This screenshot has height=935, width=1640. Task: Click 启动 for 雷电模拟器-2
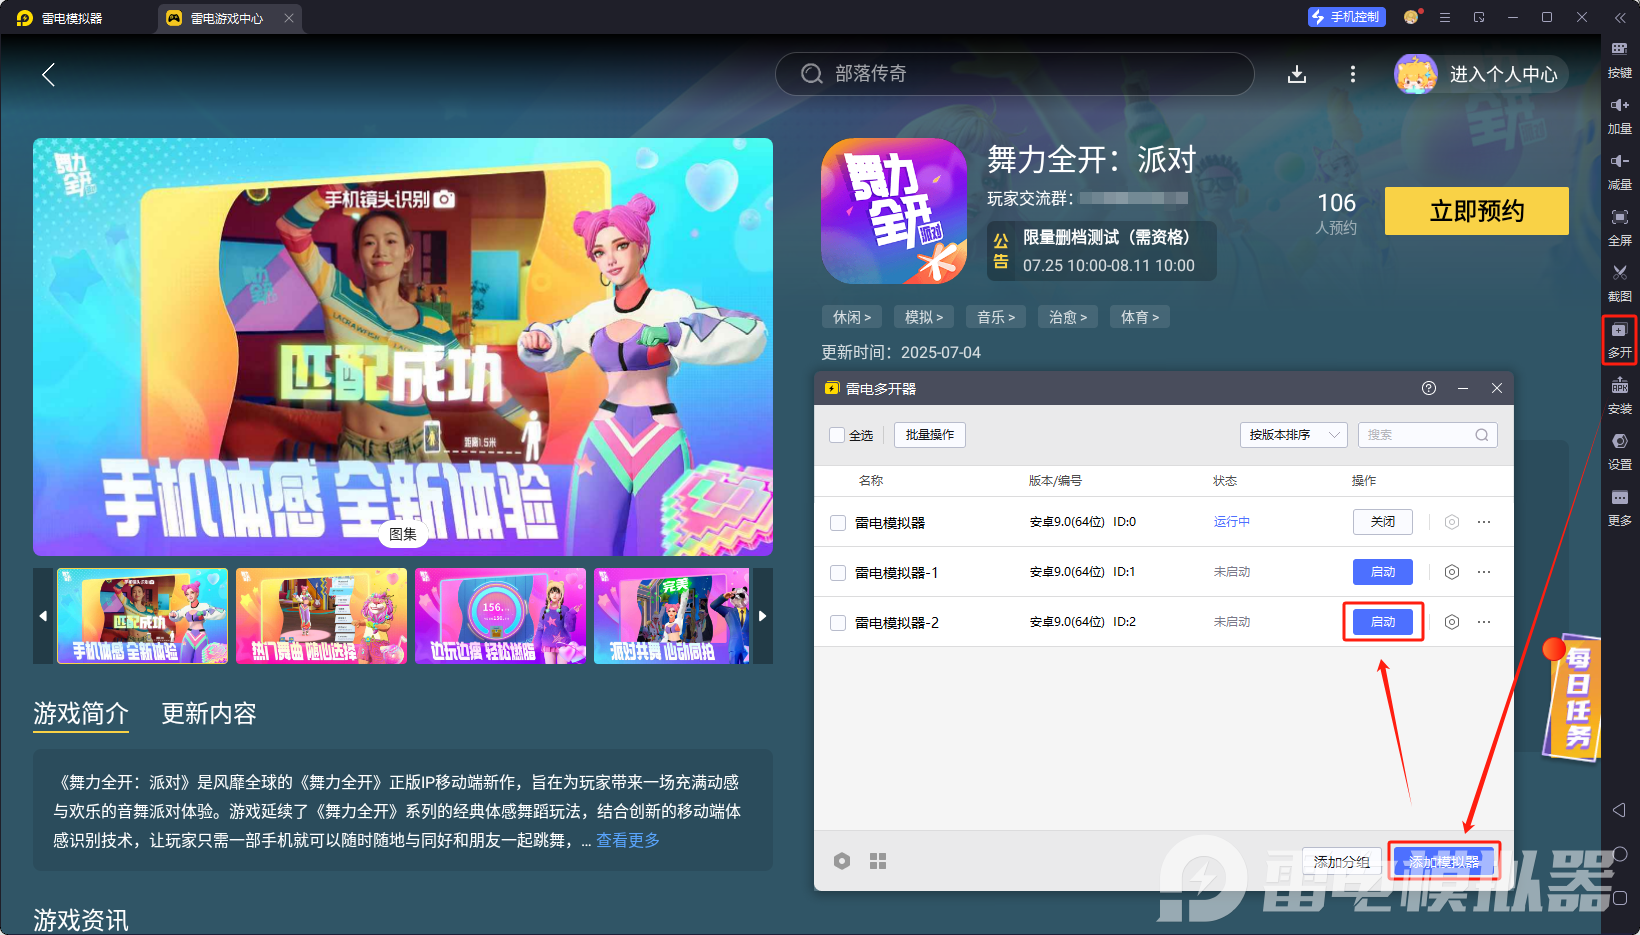[1383, 622]
